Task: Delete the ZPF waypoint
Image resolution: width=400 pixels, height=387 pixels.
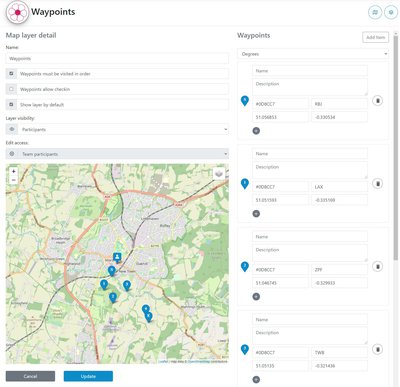Action: pyautogui.click(x=377, y=266)
